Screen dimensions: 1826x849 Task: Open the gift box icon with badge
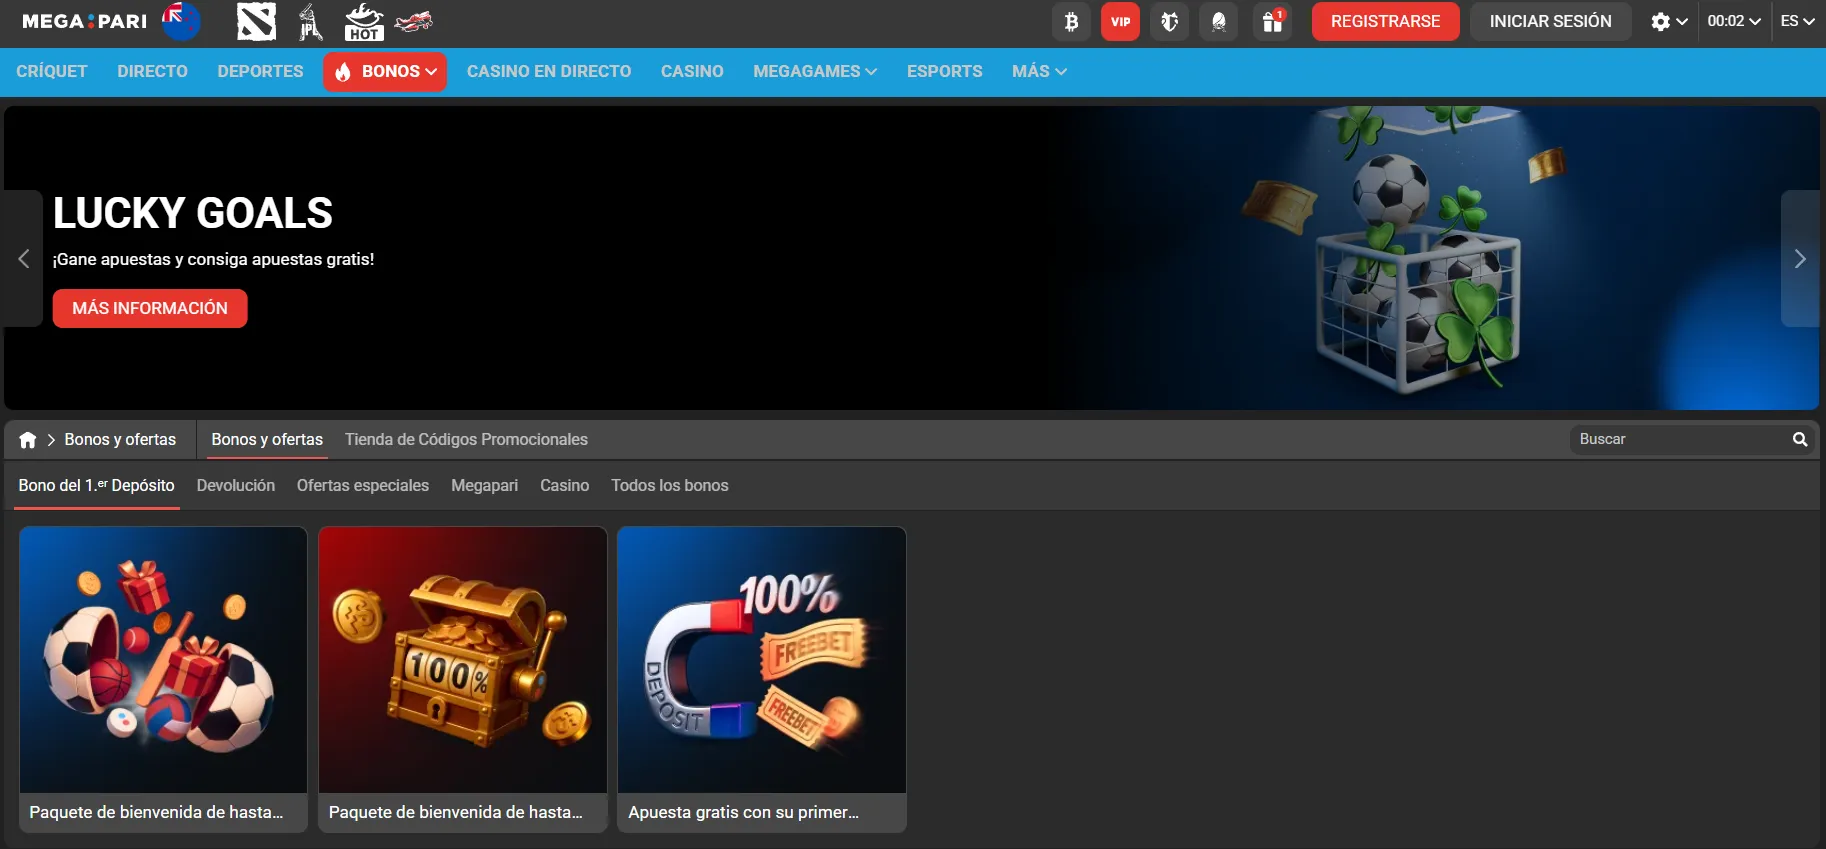point(1272,21)
